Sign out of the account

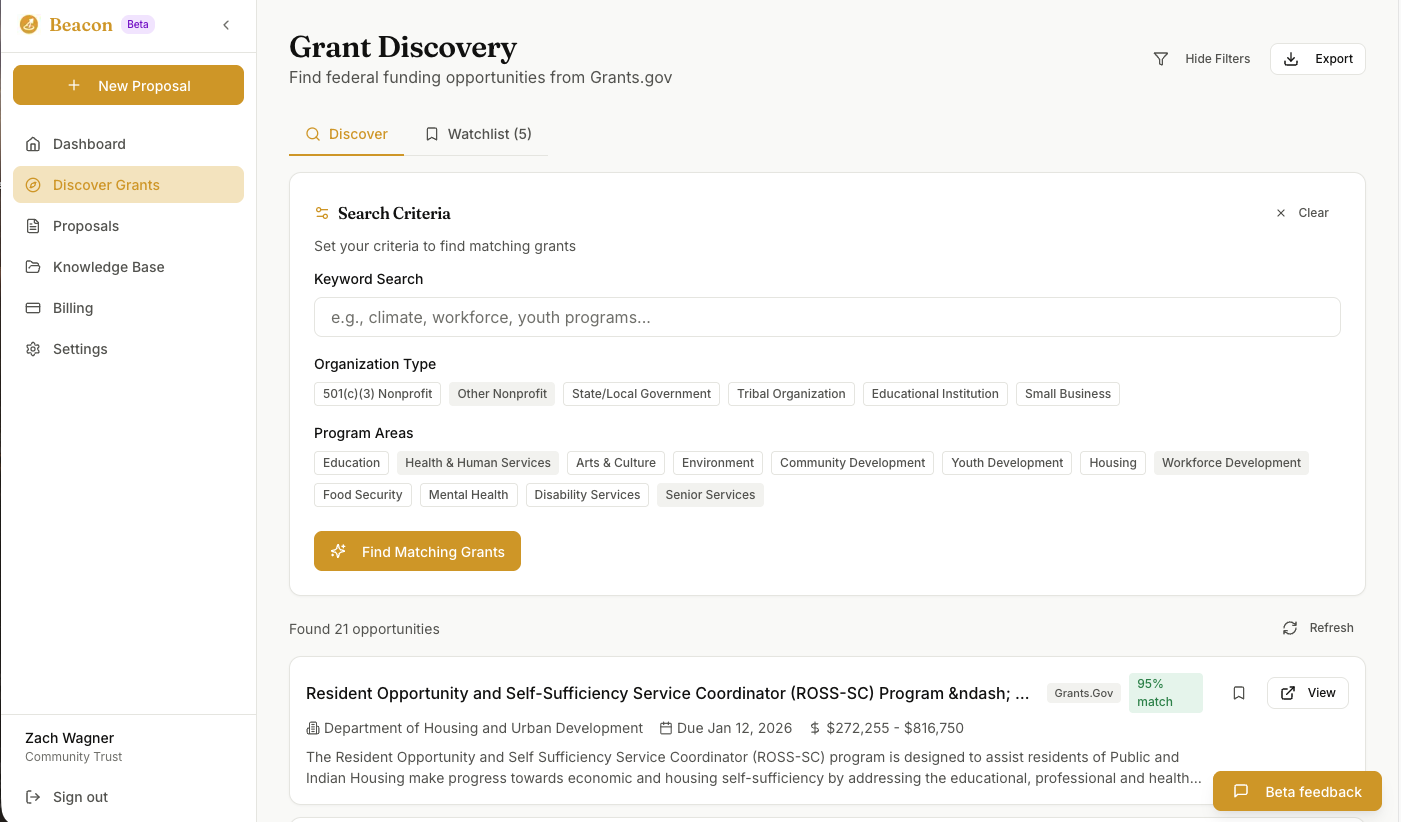66,797
